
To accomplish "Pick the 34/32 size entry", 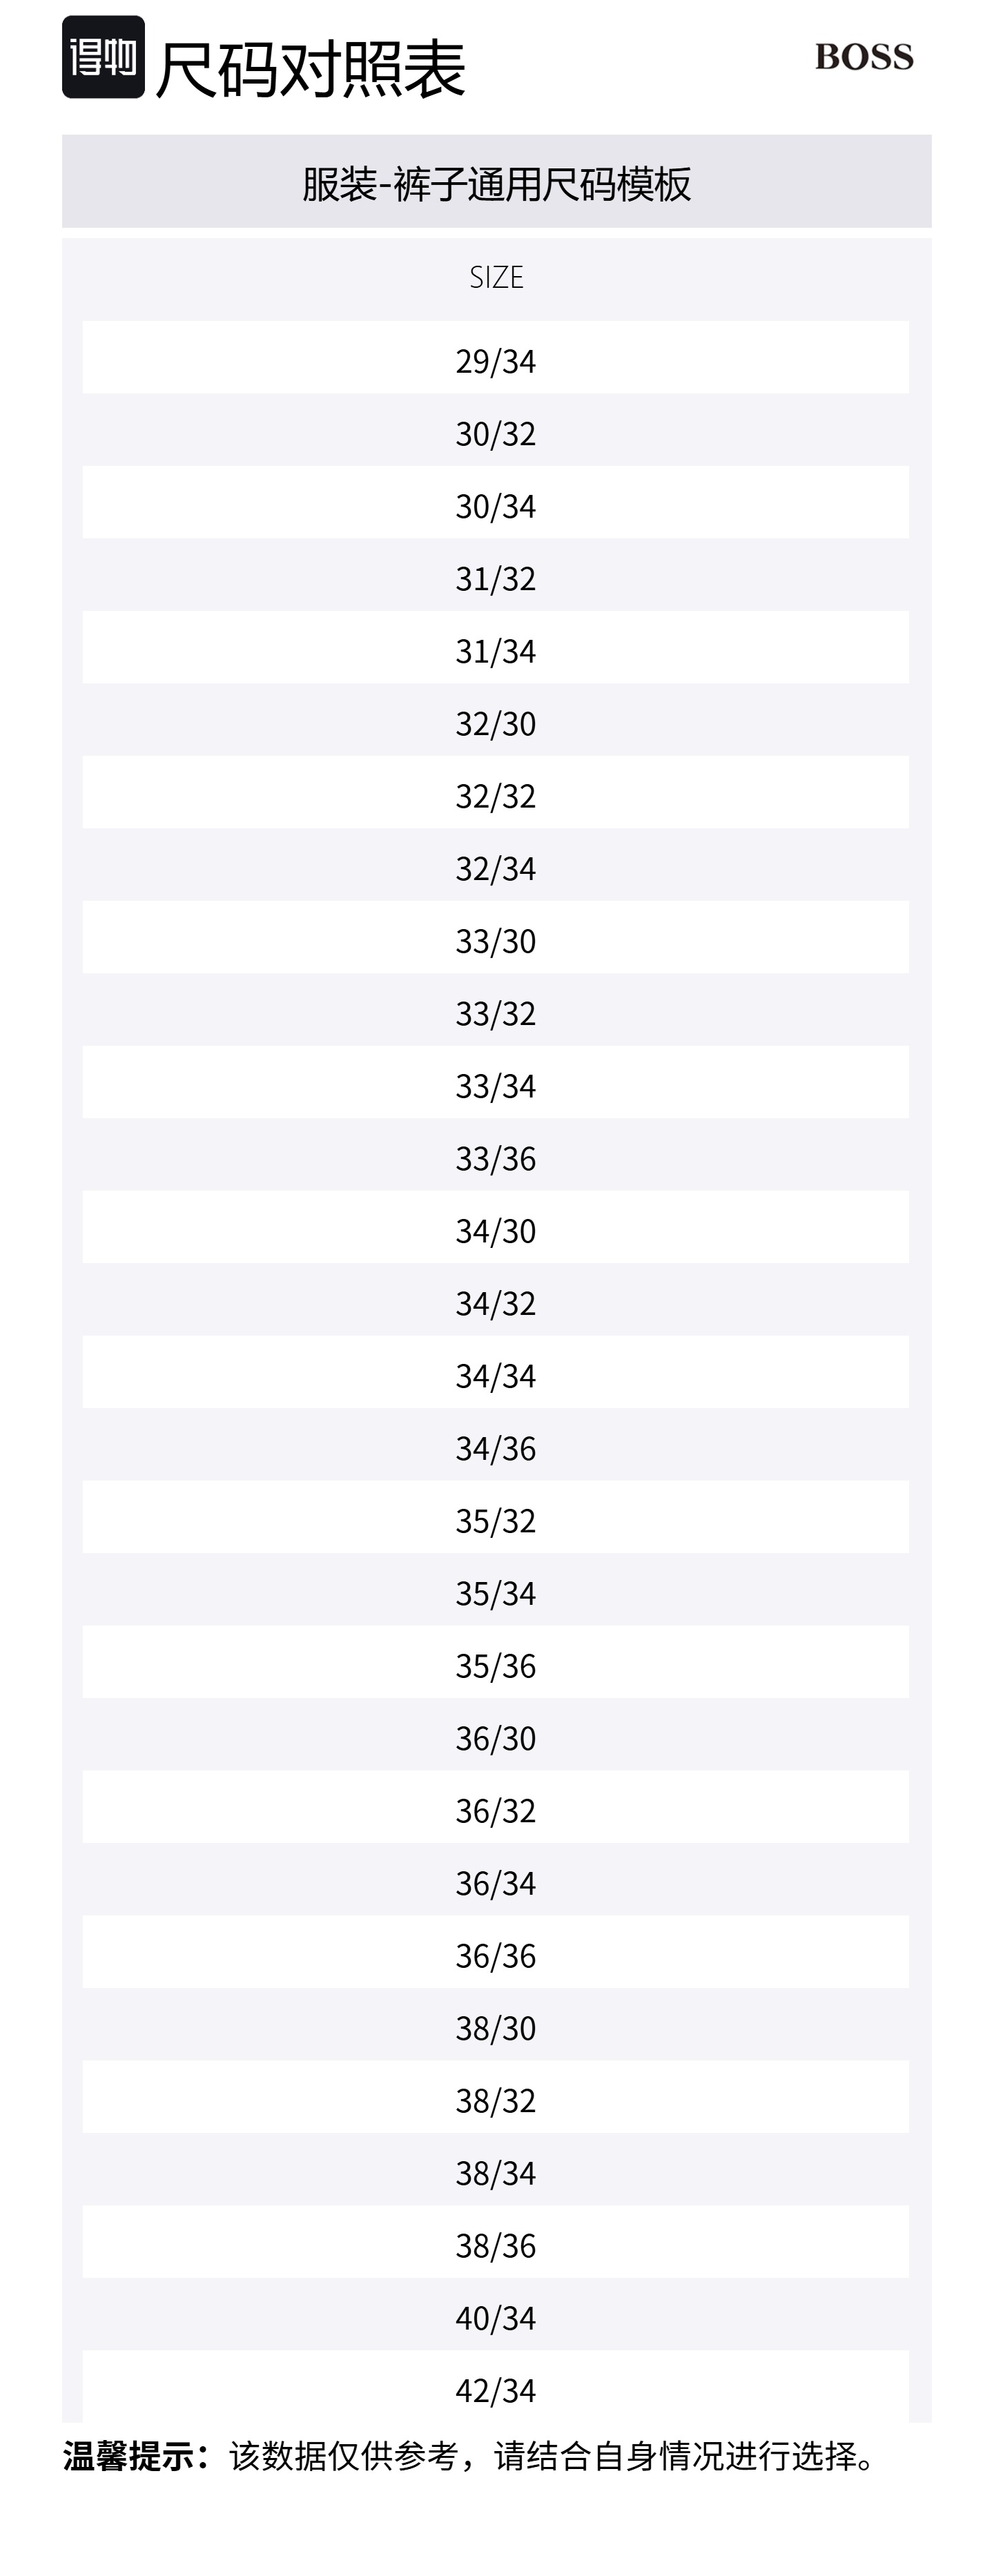I will pos(496,1303).
